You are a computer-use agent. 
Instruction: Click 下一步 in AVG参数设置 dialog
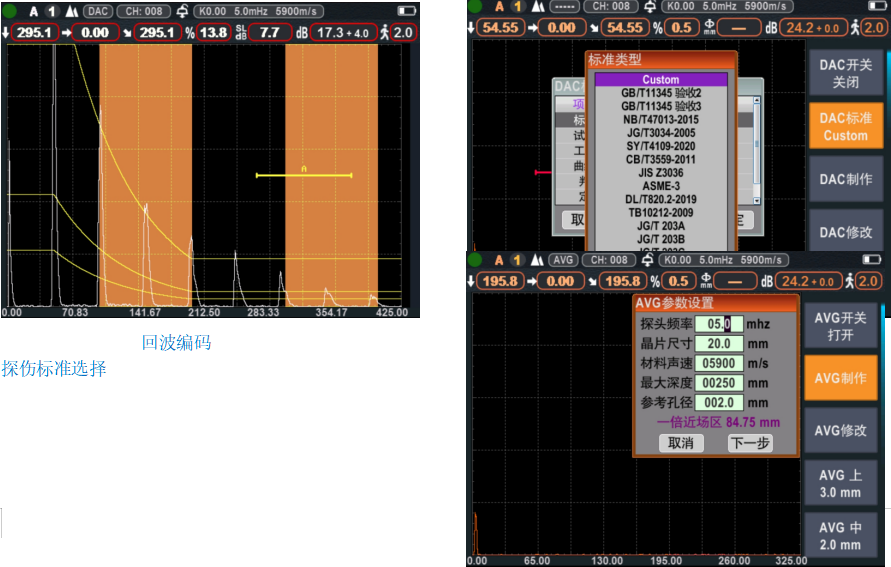point(750,443)
